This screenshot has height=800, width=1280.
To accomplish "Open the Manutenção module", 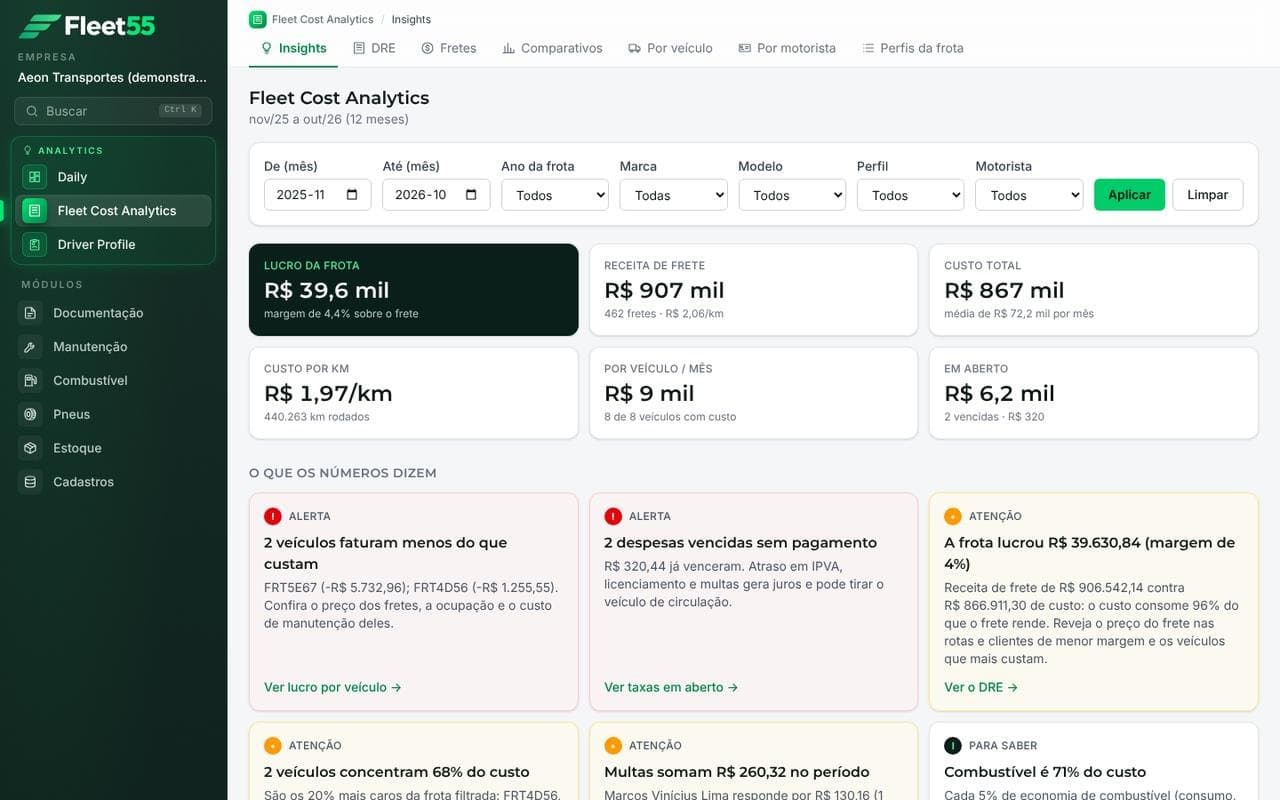I will pos(113,347).
